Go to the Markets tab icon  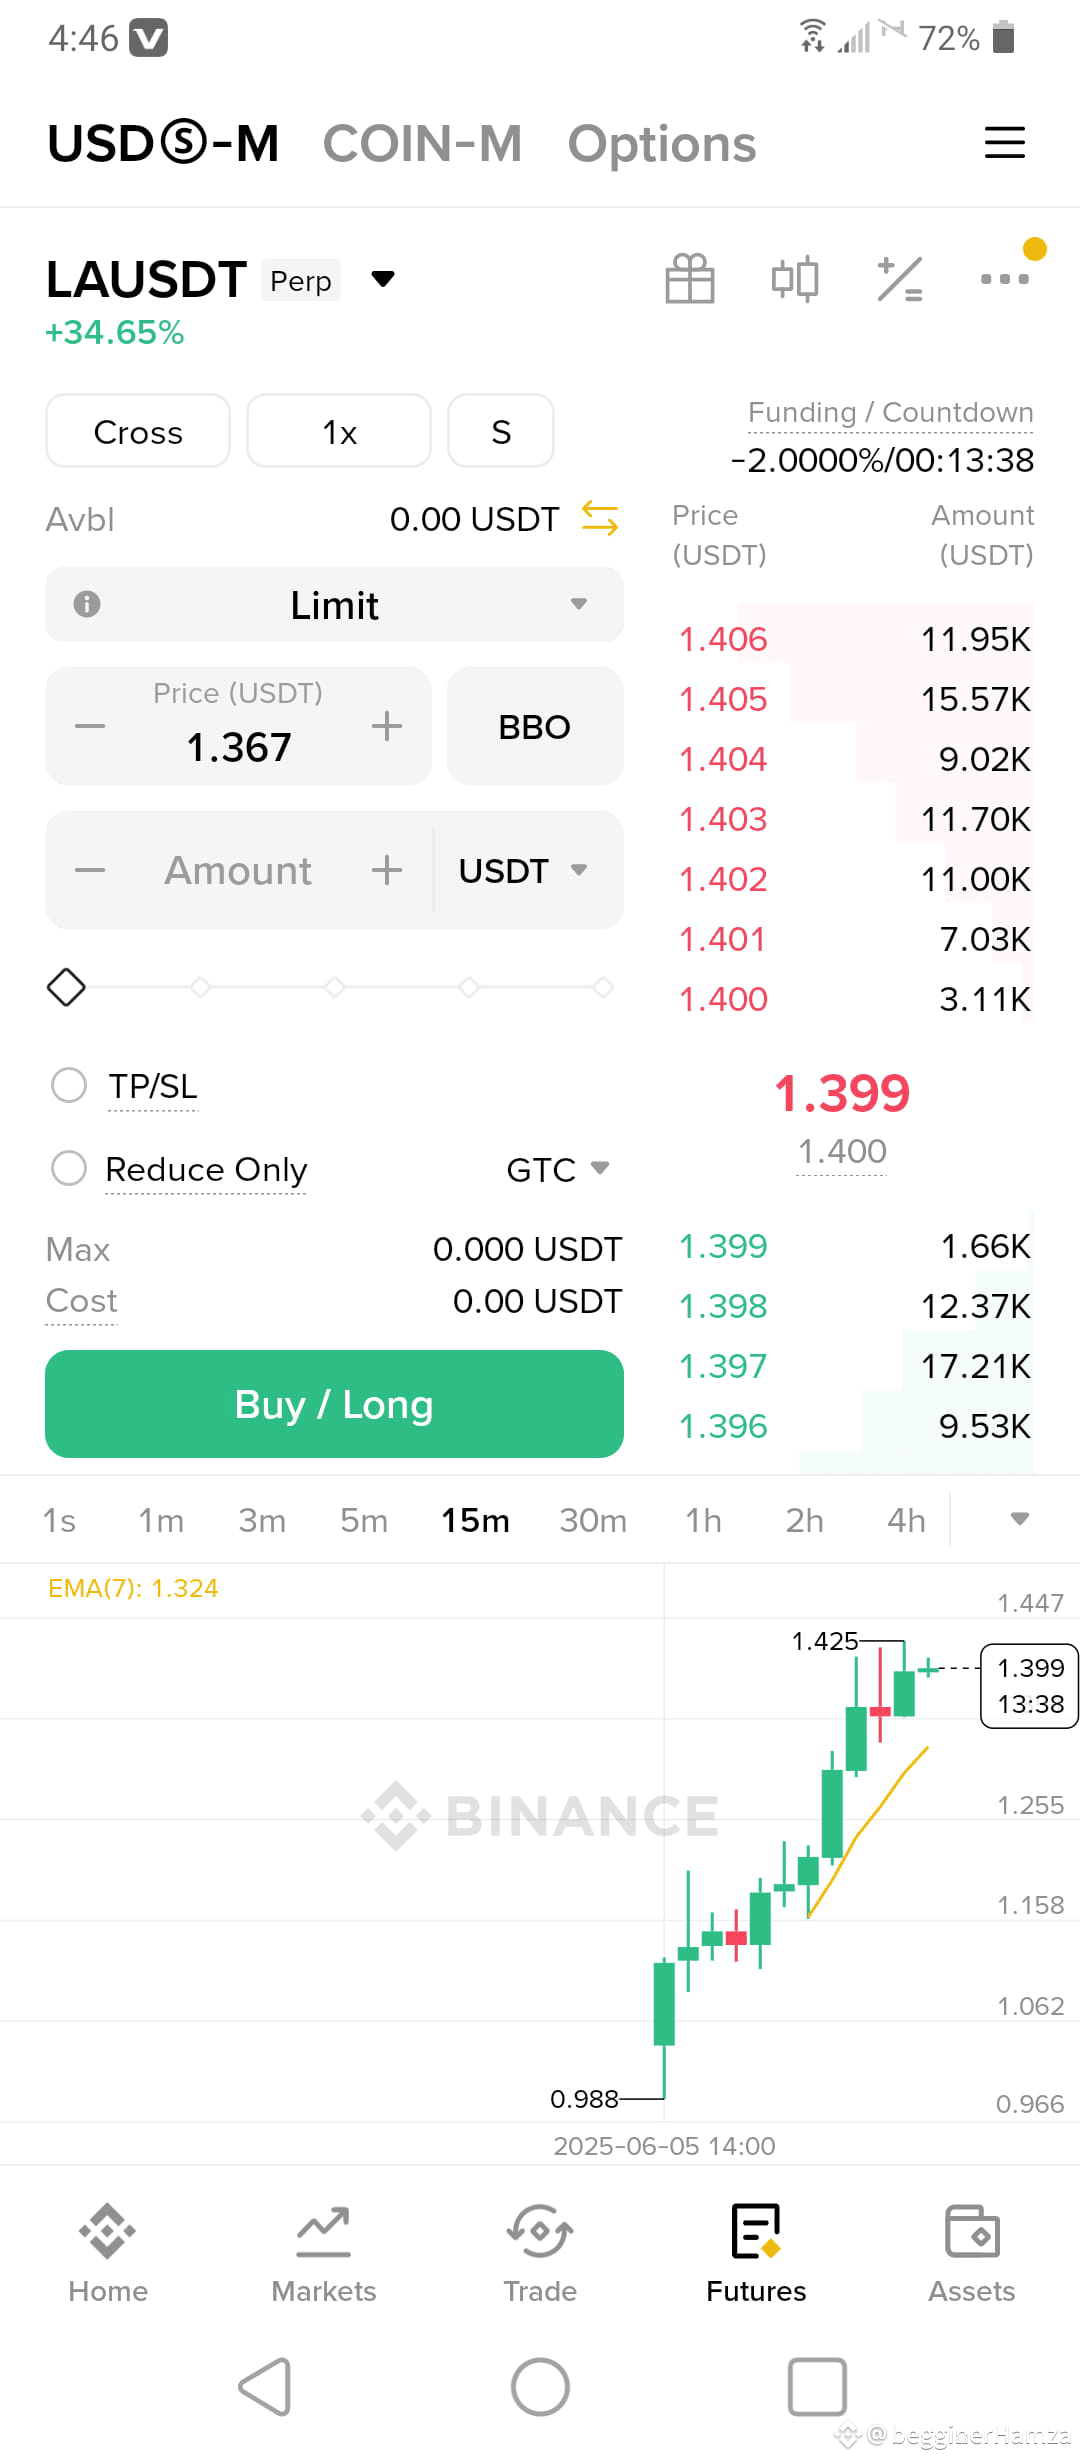pos(324,2232)
